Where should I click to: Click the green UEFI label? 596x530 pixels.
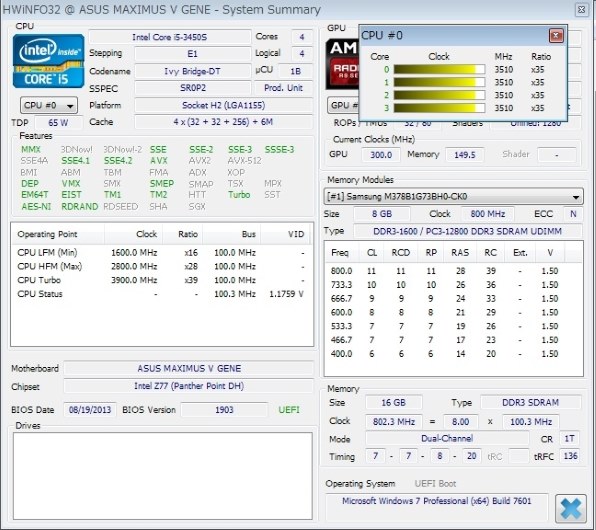click(289, 410)
